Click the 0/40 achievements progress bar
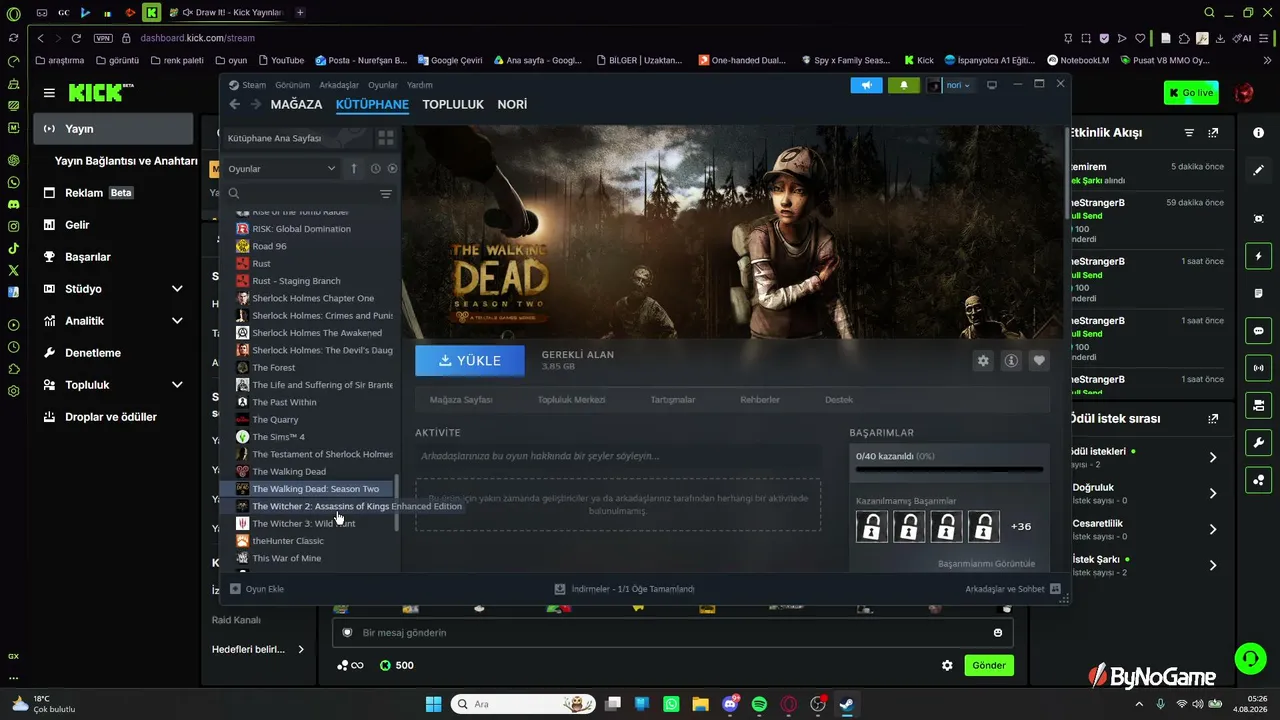Viewport: 1280px width, 720px height. (x=949, y=468)
